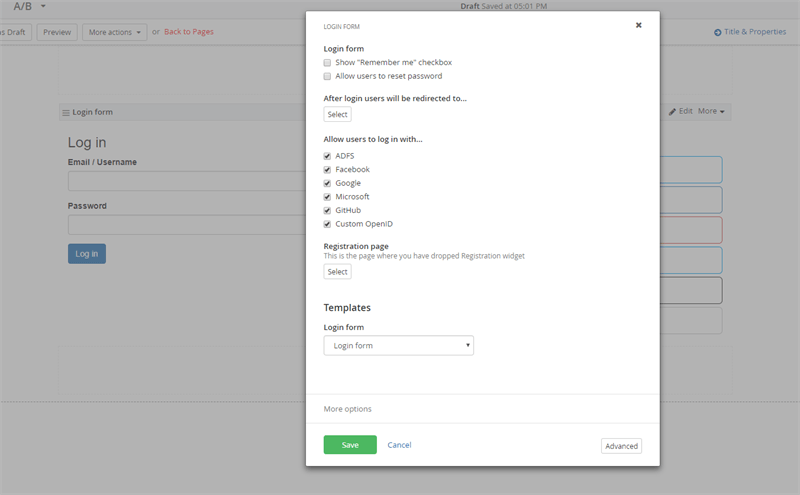Click "Allow users to log in with..." label
Image resolution: width=800 pixels, height=495 pixels.
coord(373,139)
